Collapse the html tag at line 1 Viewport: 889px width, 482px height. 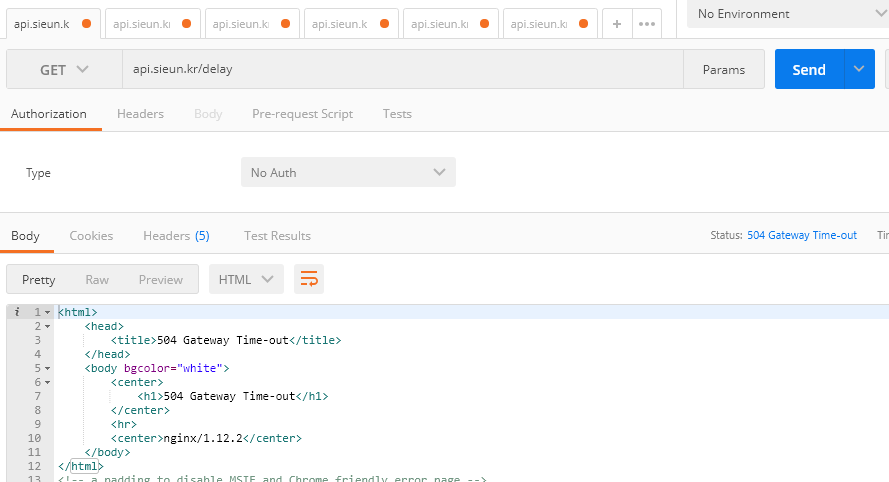point(48,312)
